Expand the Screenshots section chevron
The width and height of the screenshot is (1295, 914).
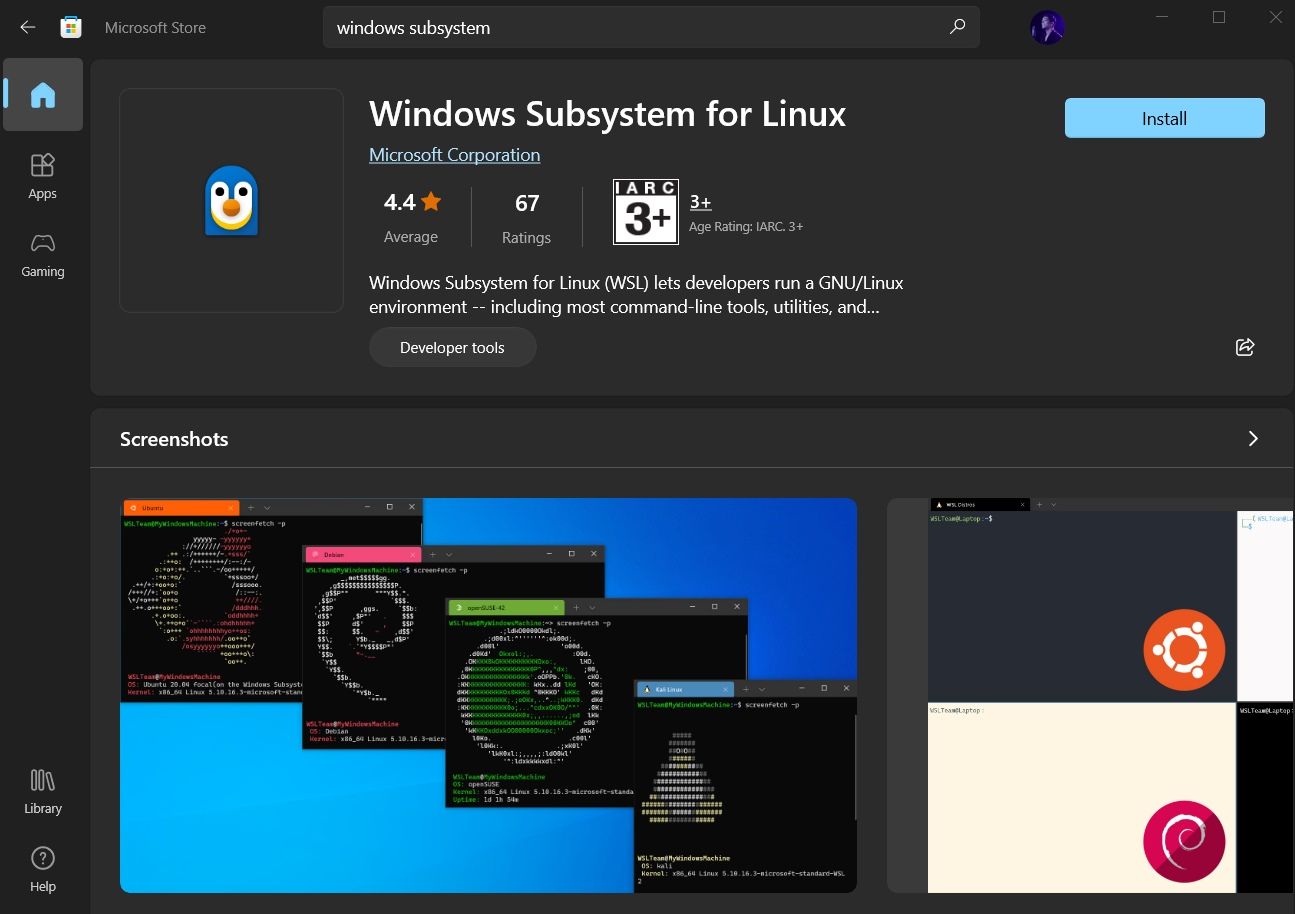coord(1253,439)
